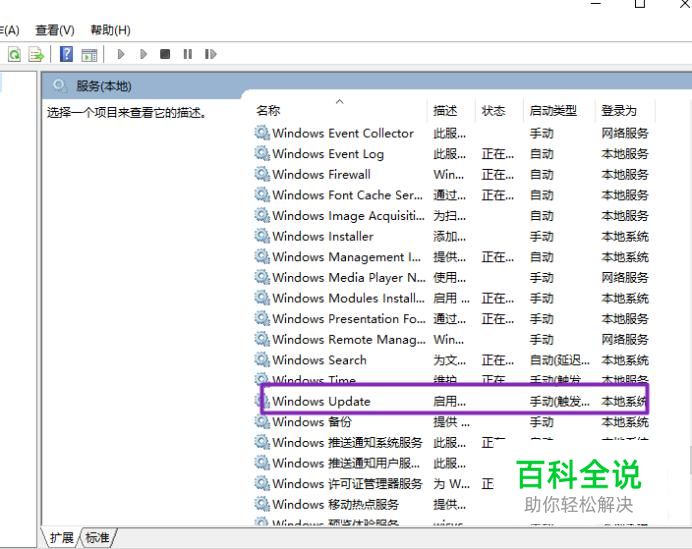Sort by the 启动类型 column header
The image size is (692, 549).
point(553,110)
